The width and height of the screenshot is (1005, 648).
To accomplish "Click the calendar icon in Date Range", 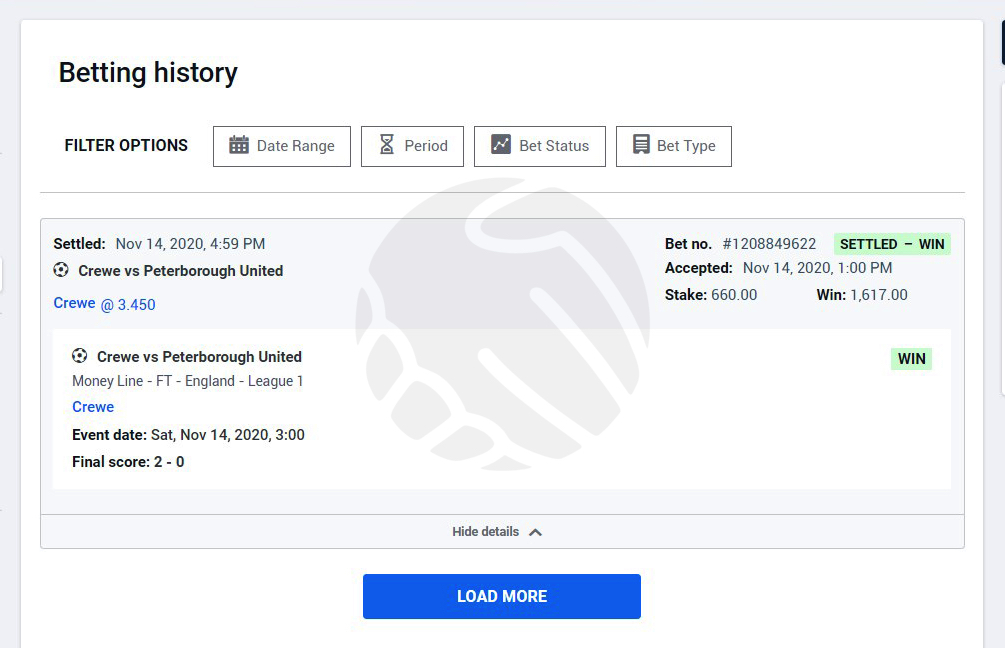I will point(238,145).
